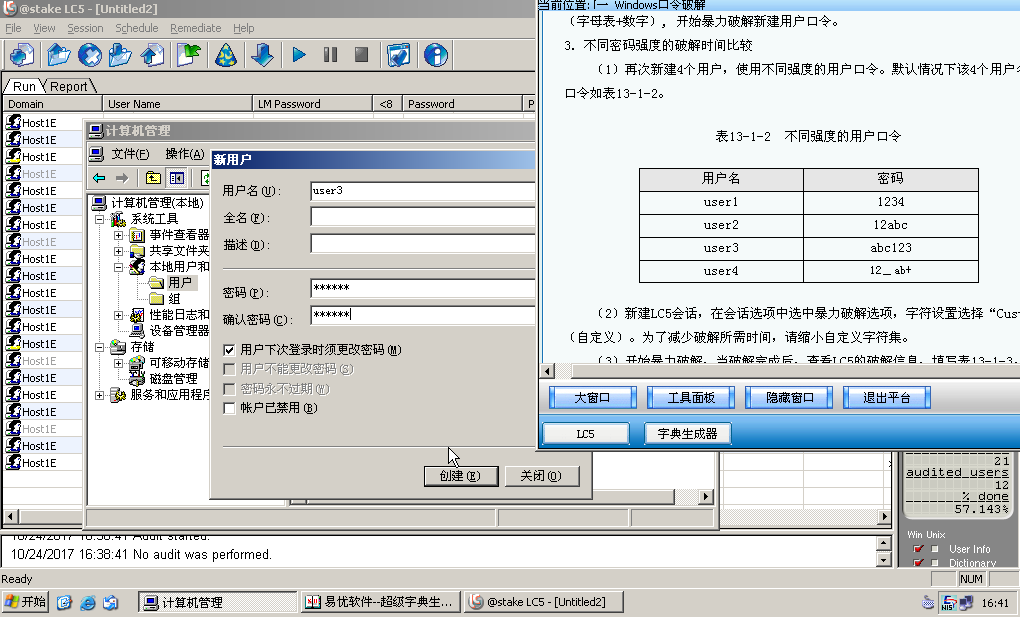The height and width of the screenshot is (617, 1020).
Task: Click 字典生成器 button
Action: [x=688, y=433]
